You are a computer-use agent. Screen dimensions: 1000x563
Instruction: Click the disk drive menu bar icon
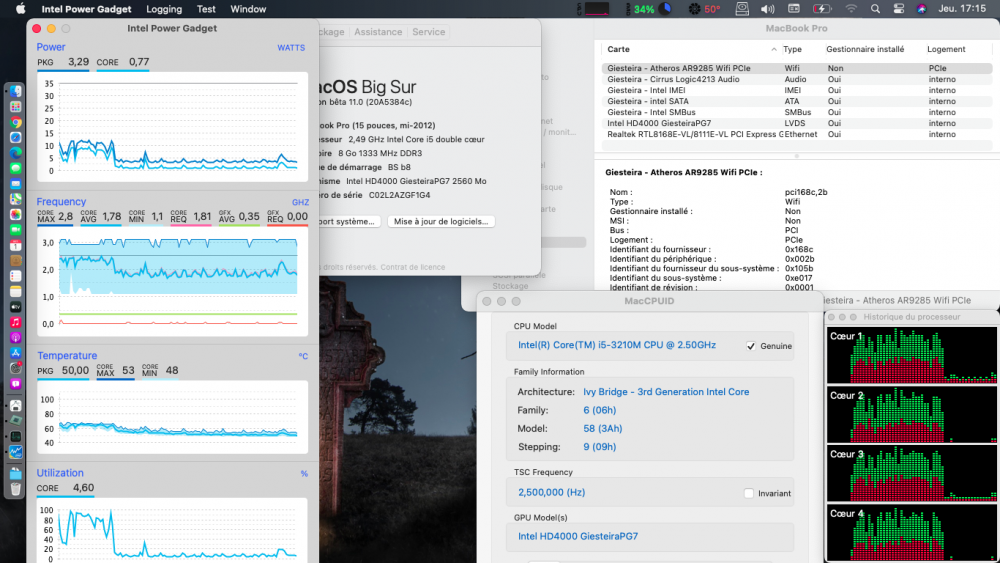[742, 9]
